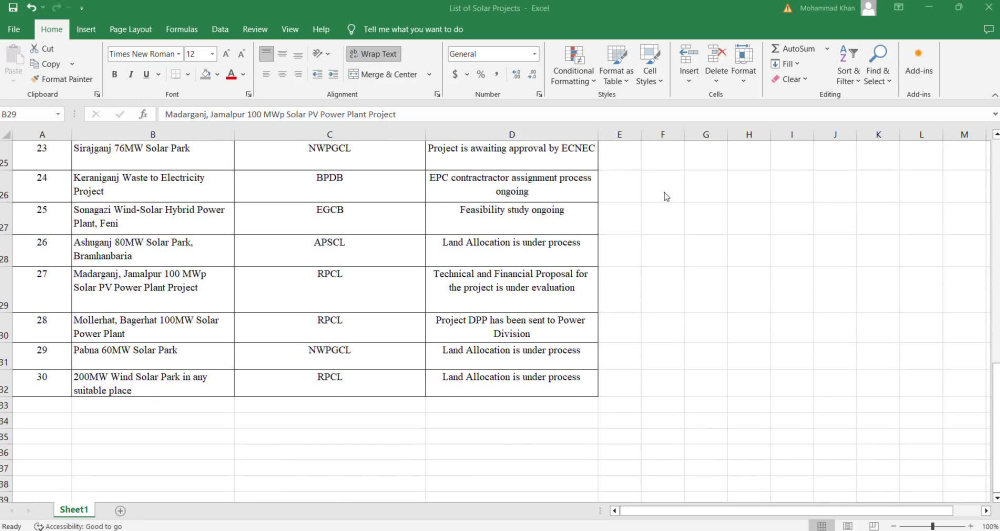The image size is (1000, 531).
Task: Toggle Top Align in alignment group
Action: (267, 54)
